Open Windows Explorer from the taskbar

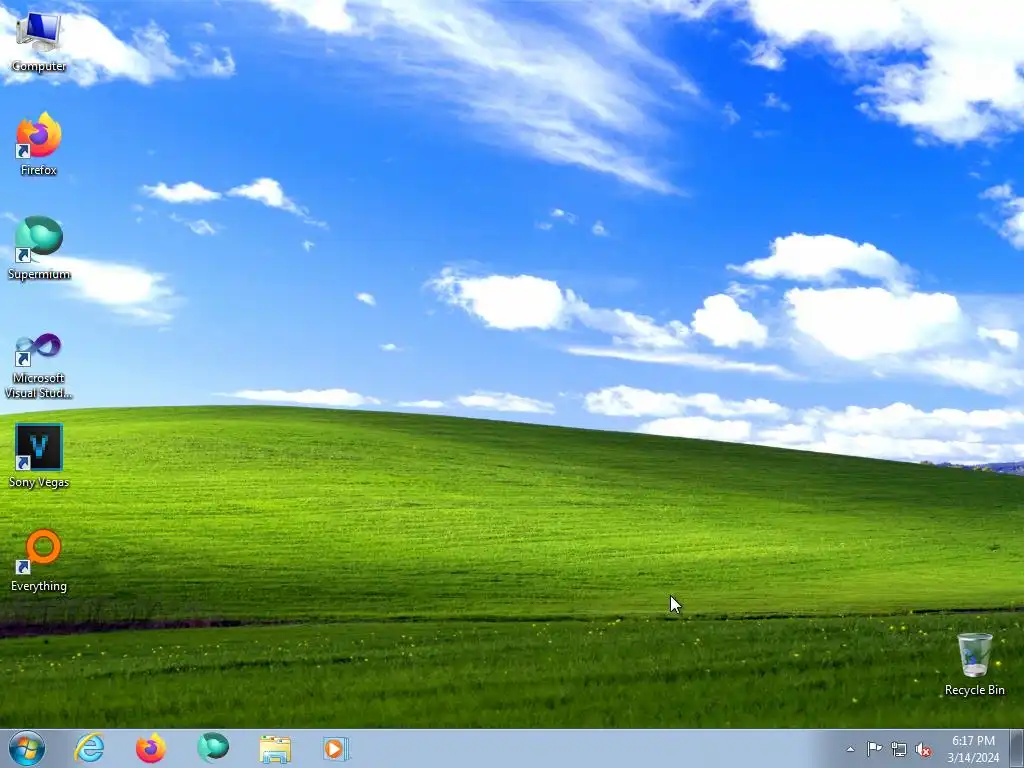click(275, 749)
